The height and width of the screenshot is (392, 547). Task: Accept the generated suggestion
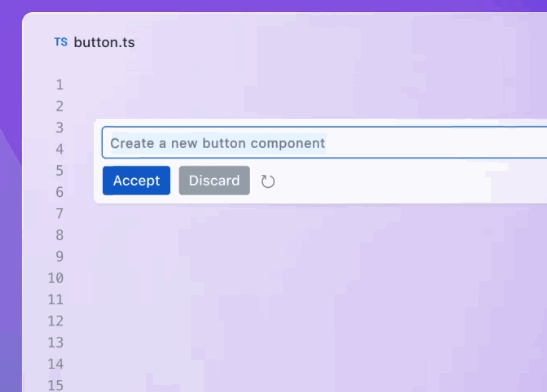(x=136, y=180)
